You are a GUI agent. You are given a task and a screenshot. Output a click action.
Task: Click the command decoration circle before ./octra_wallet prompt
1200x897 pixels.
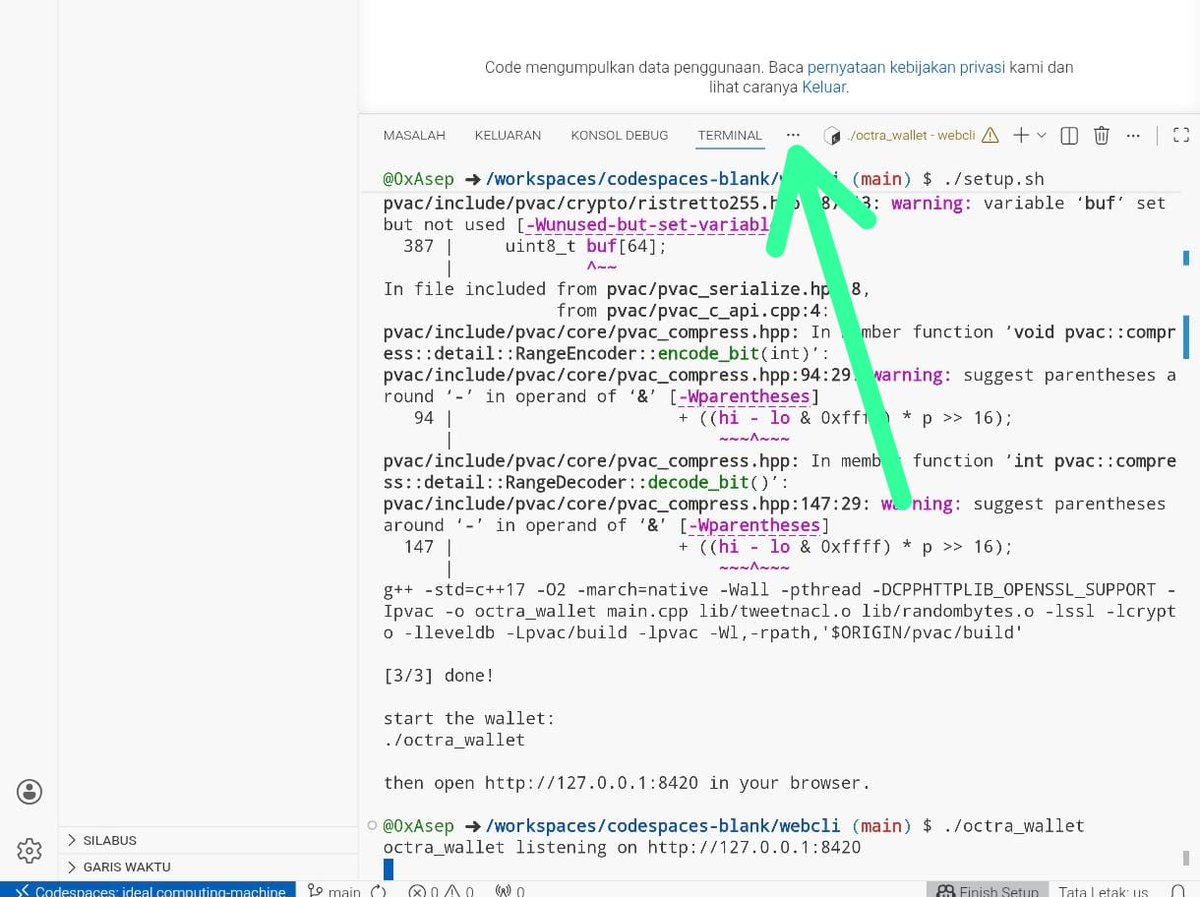372,826
